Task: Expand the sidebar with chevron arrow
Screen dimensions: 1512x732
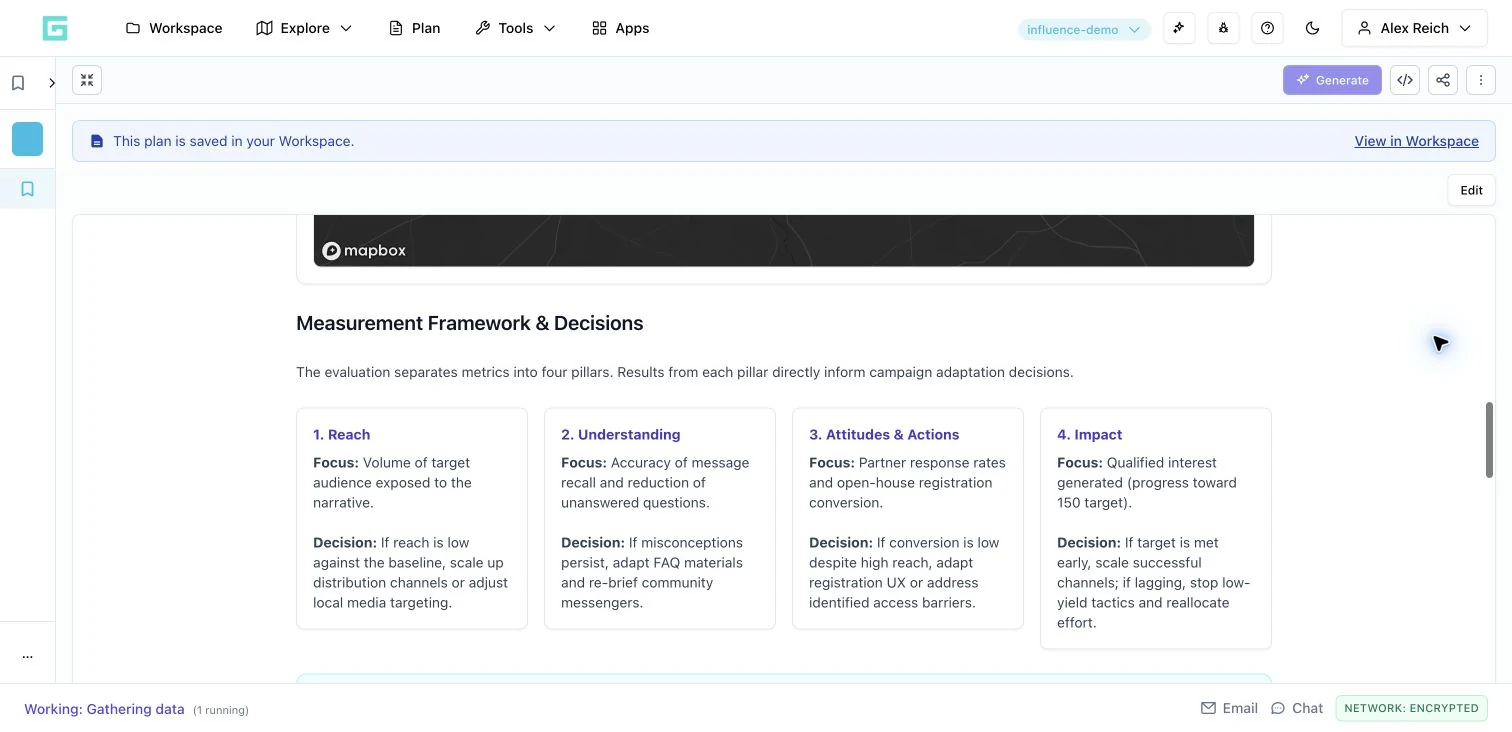Action: click(52, 83)
